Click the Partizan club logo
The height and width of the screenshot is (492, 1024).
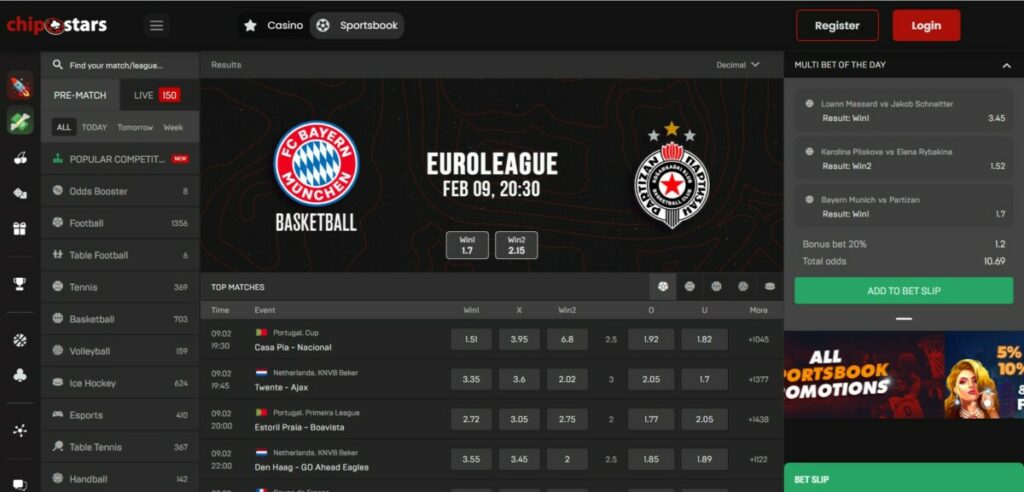[671, 175]
